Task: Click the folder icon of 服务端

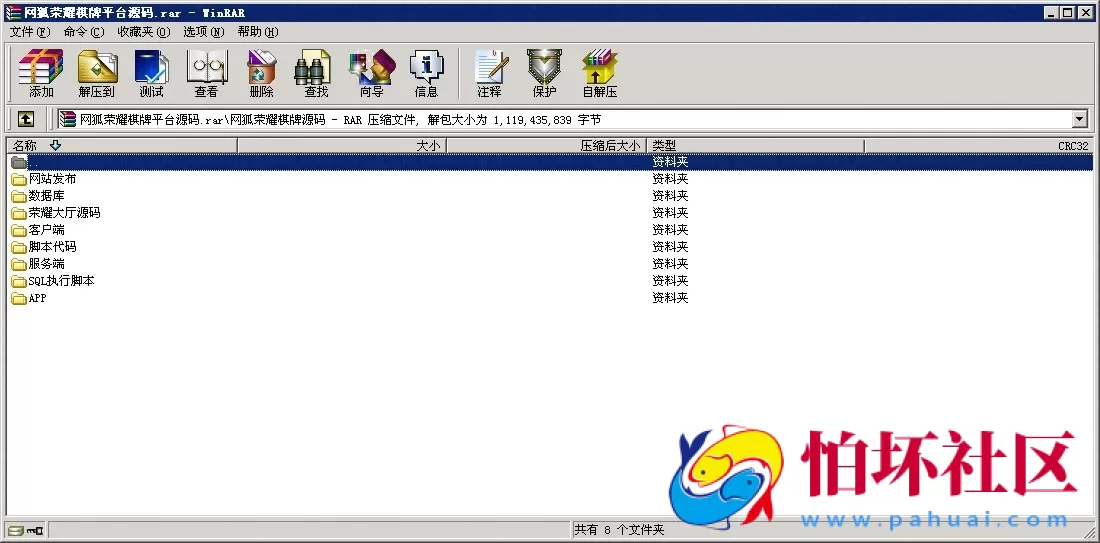Action: pyautogui.click(x=19, y=264)
